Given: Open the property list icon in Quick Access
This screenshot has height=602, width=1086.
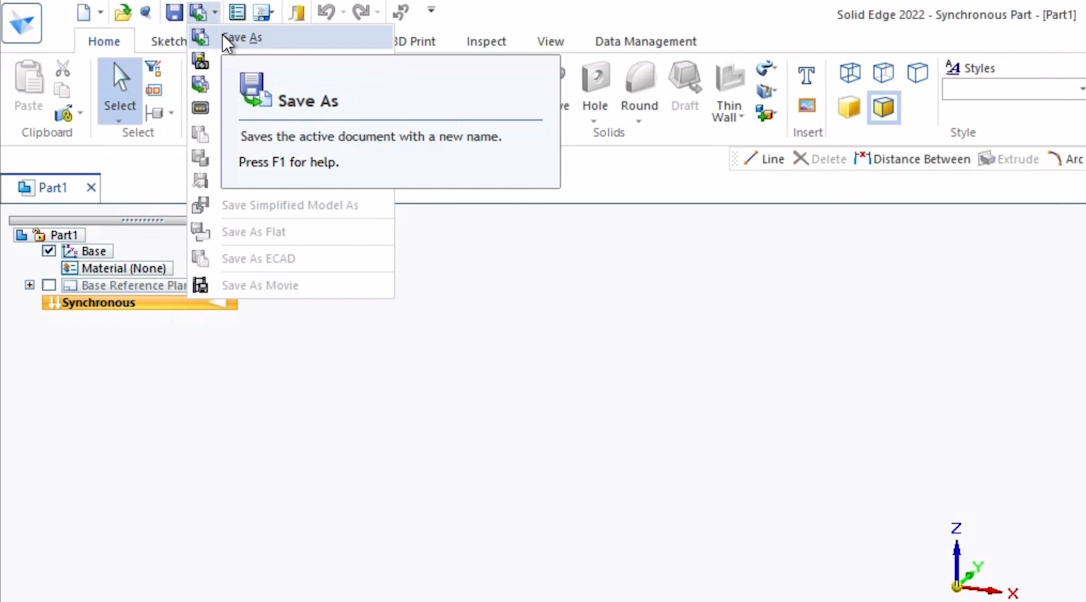Looking at the screenshot, I should (237, 12).
